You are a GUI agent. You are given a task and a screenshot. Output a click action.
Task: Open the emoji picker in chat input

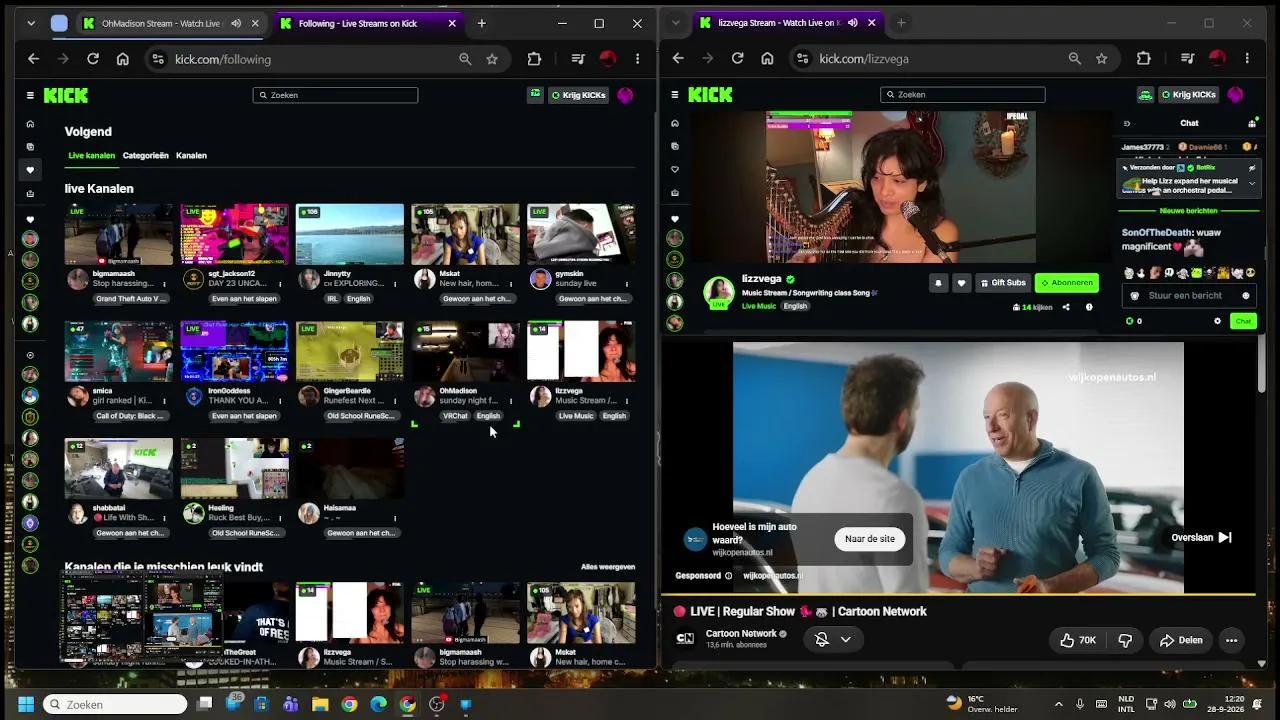point(1245,296)
